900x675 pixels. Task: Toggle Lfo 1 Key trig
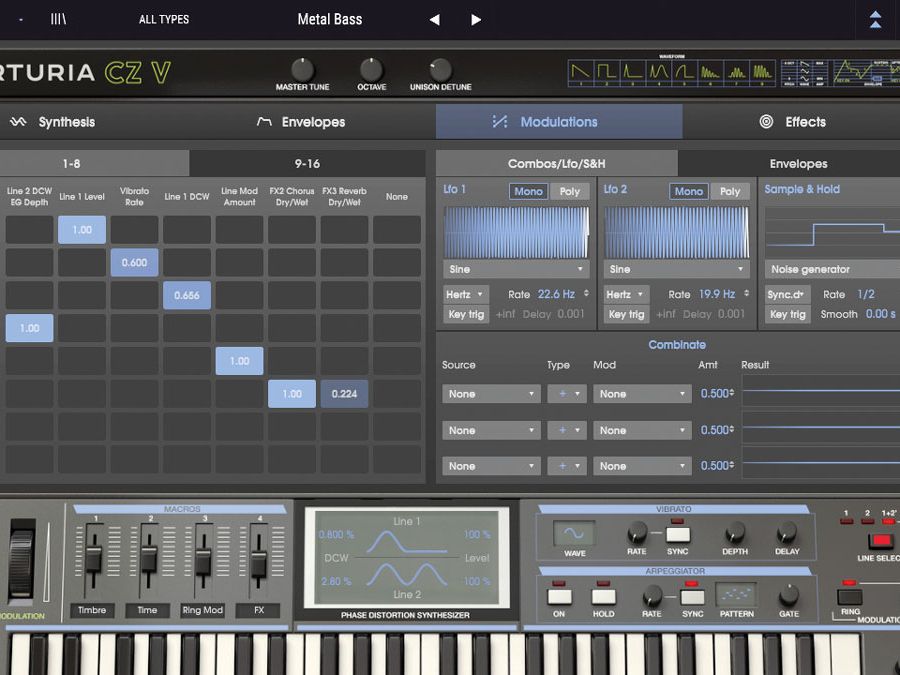point(466,314)
